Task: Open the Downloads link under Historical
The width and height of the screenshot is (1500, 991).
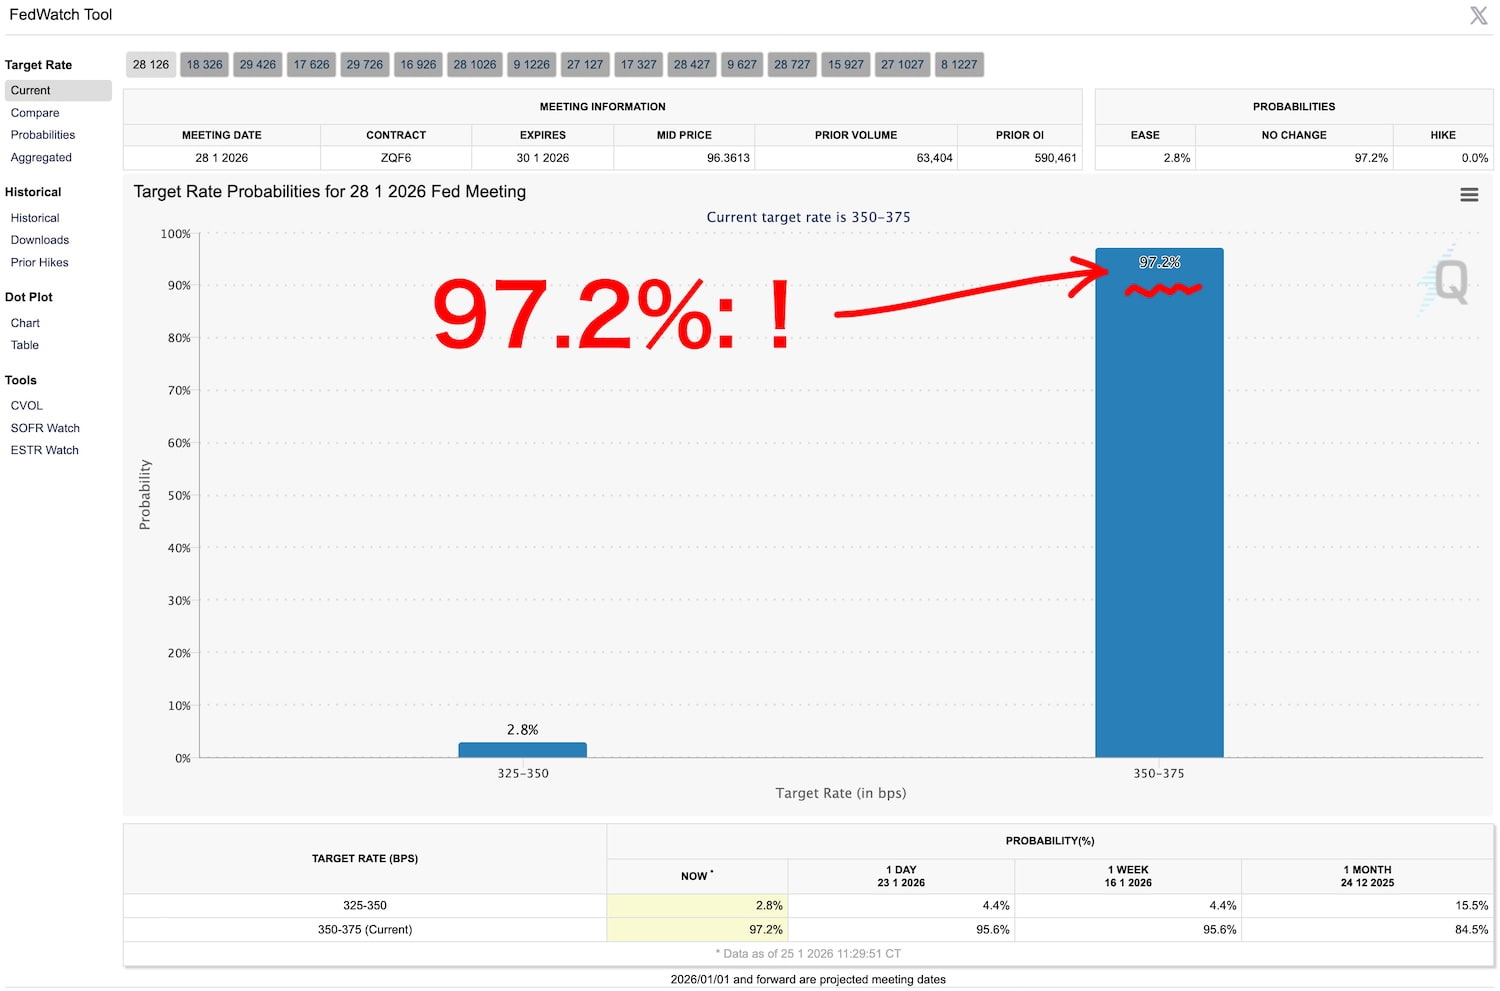Action: [x=40, y=240]
